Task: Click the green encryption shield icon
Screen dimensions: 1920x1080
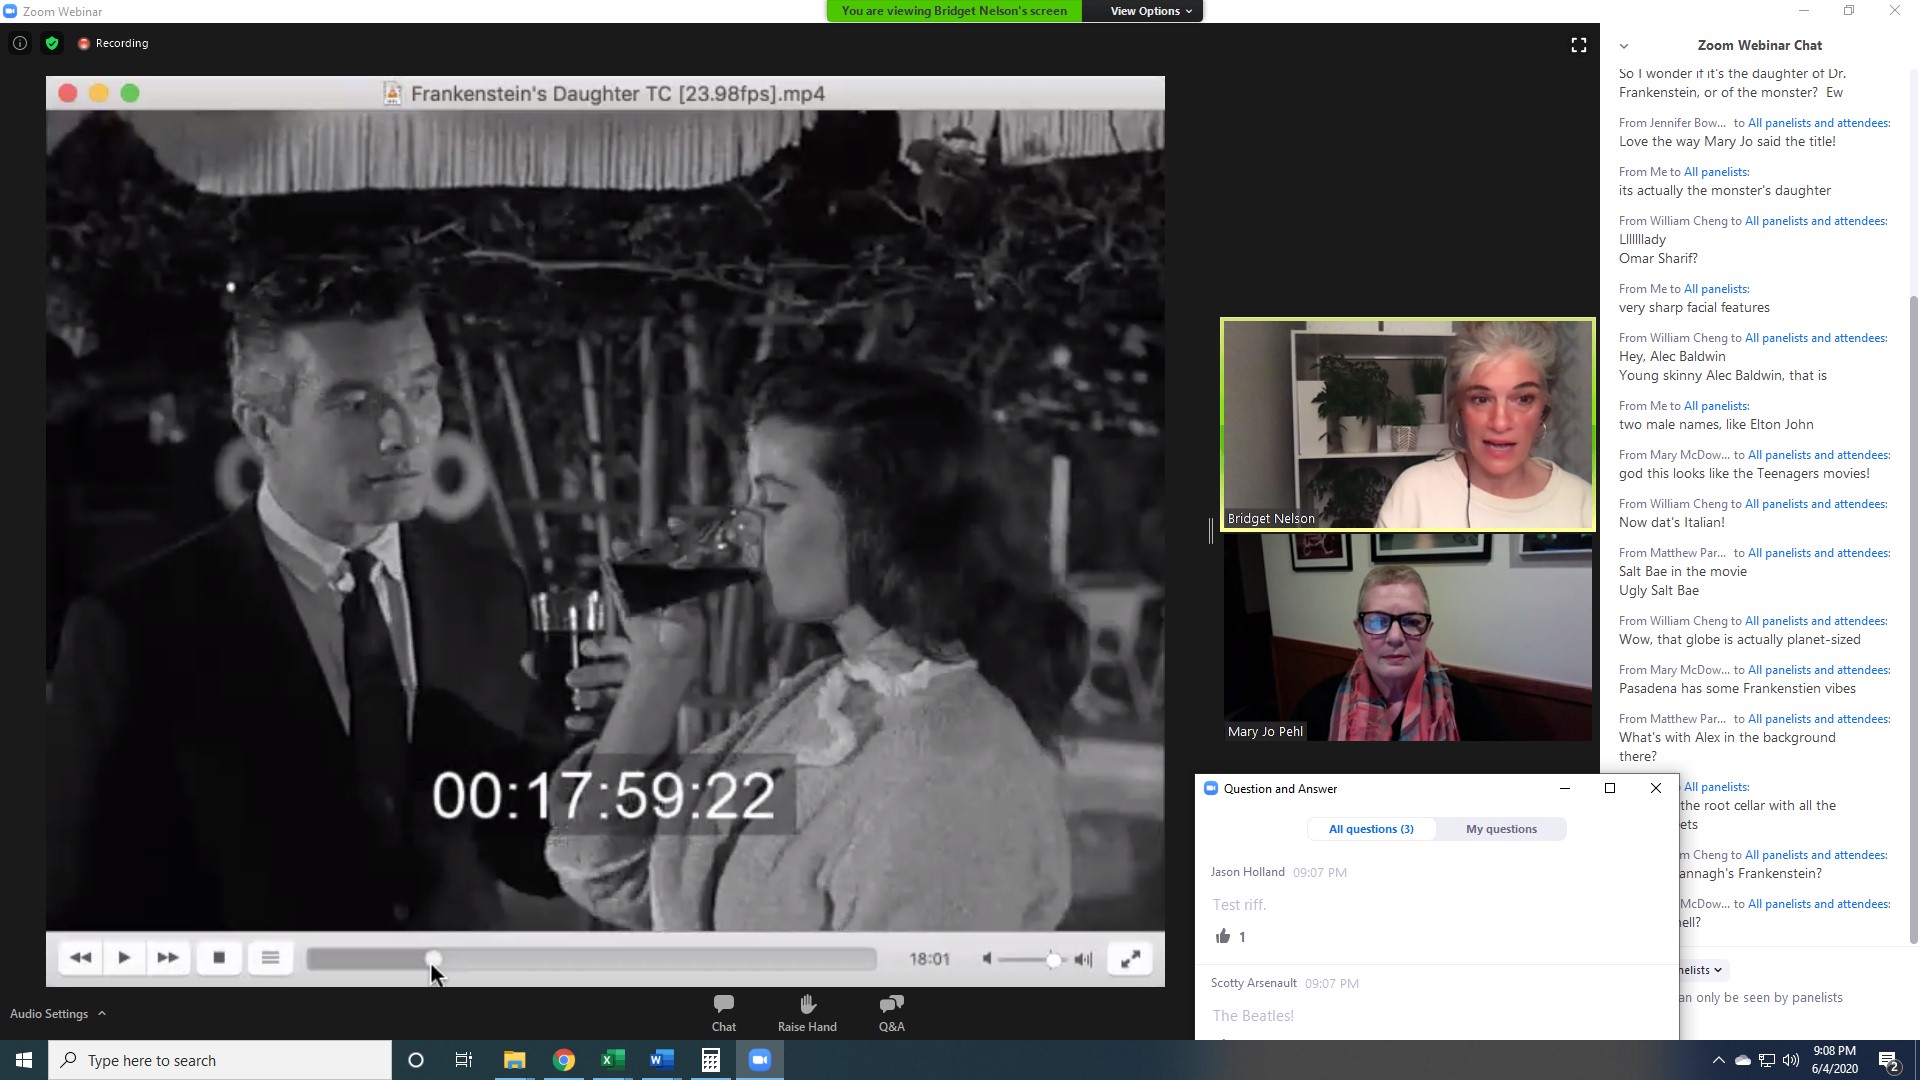Action: [52, 43]
